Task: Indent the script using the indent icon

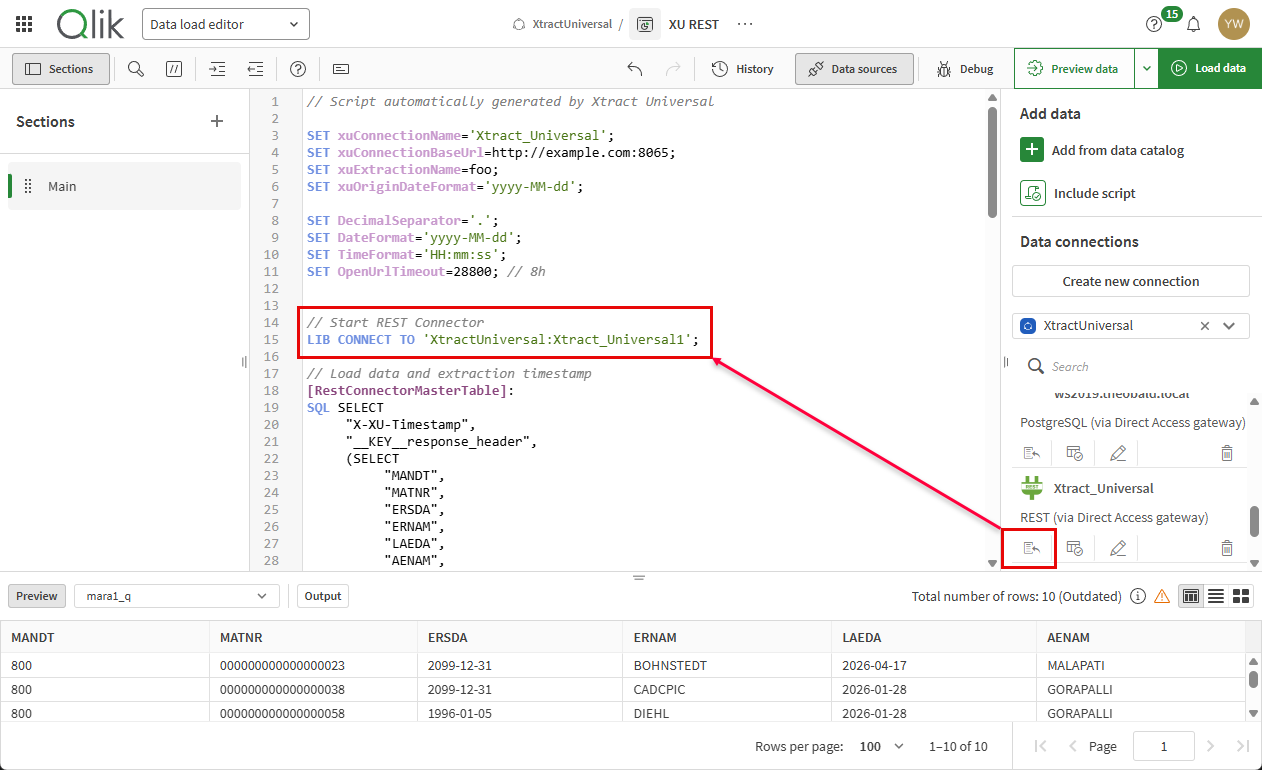Action: point(217,68)
